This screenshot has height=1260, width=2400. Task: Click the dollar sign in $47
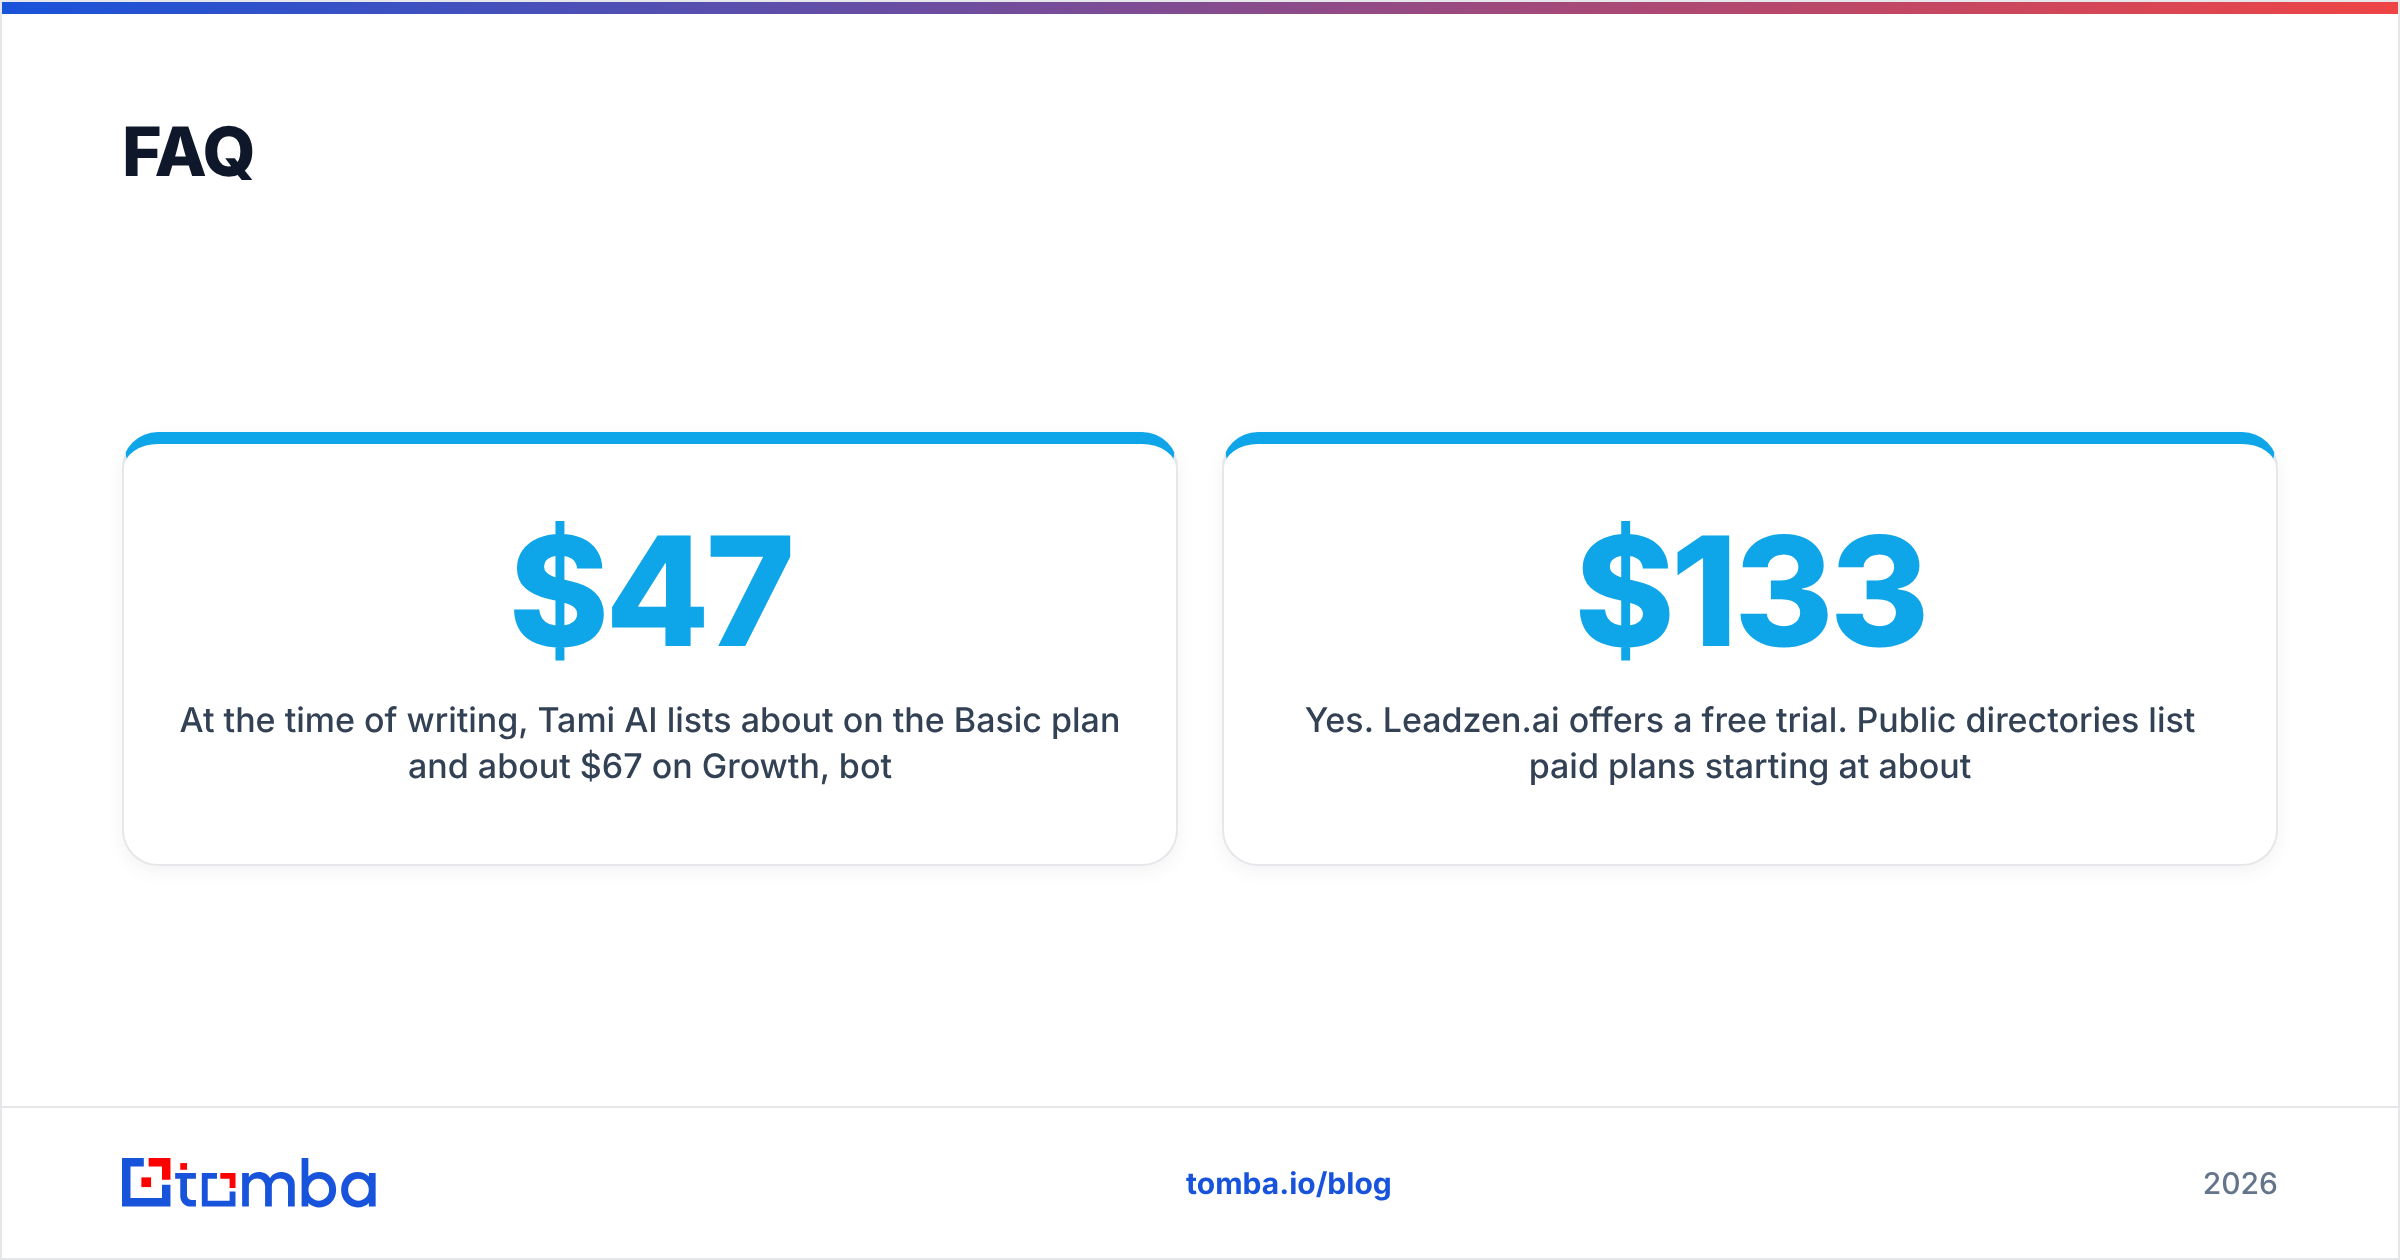coord(558,590)
